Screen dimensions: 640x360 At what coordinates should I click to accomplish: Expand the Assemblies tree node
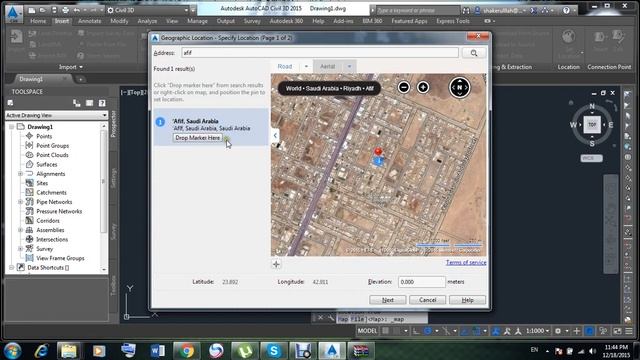(x=20, y=230)
